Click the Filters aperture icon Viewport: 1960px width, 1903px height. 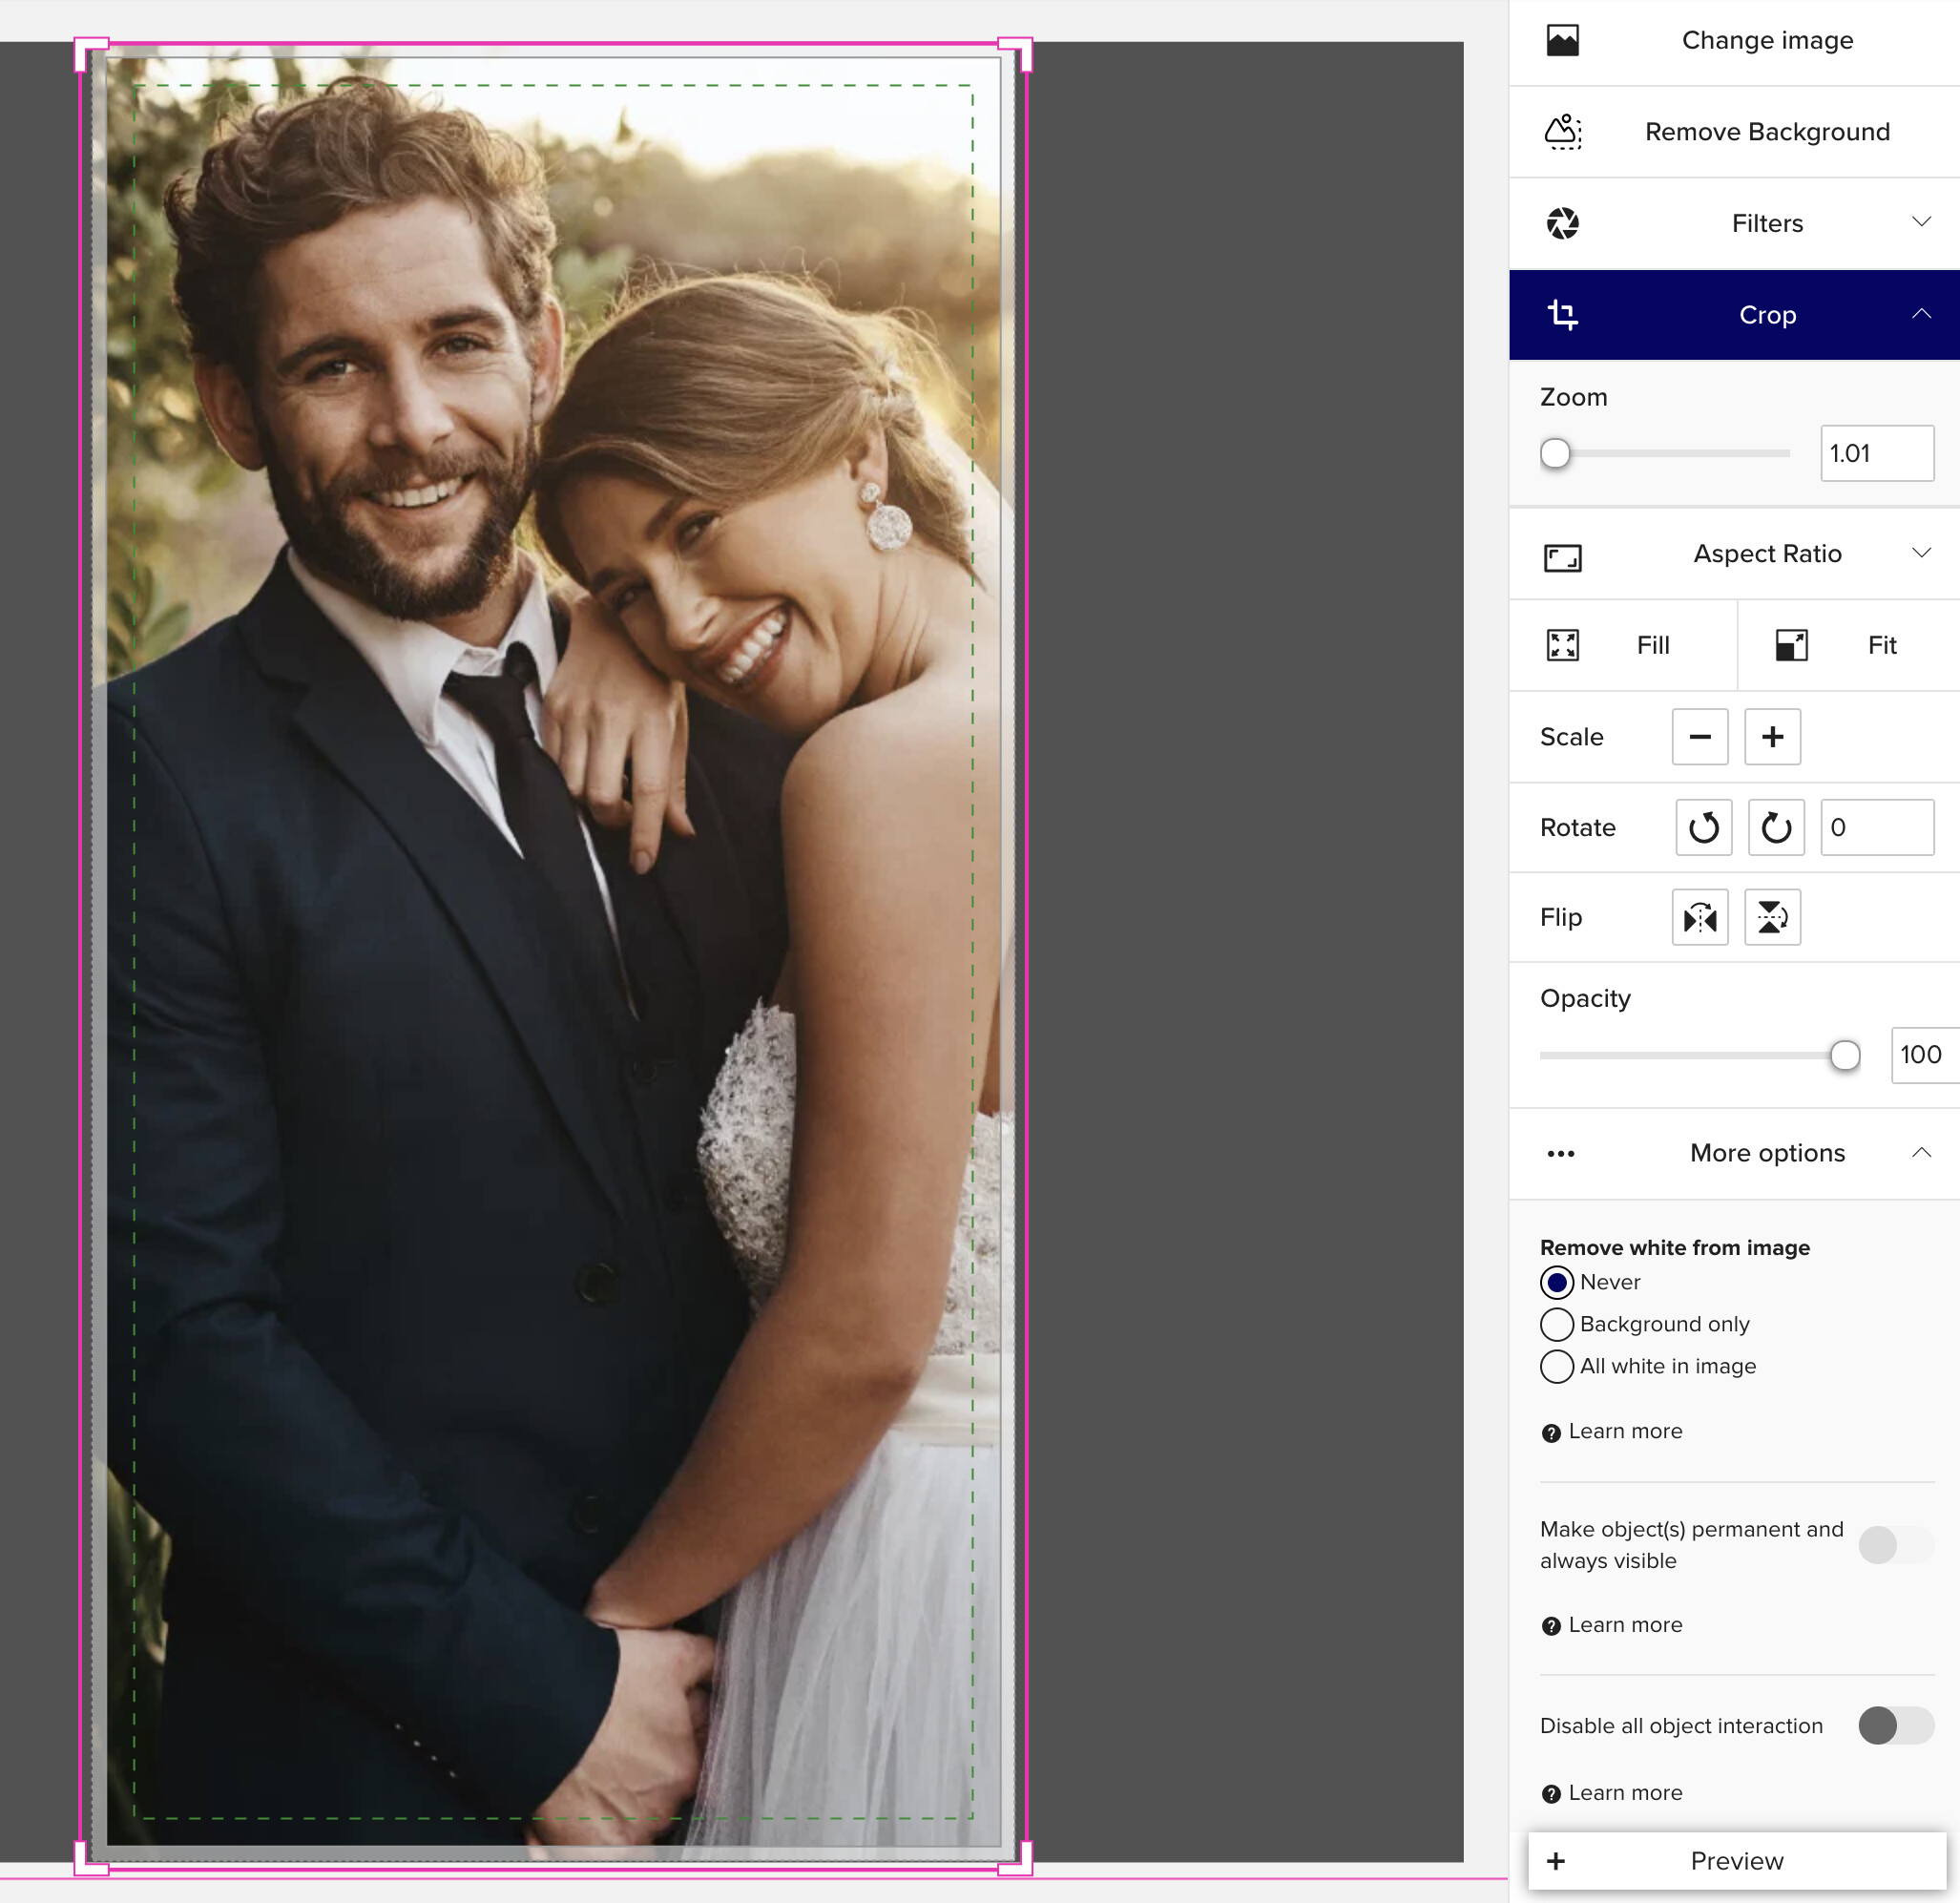(1562, 223)
